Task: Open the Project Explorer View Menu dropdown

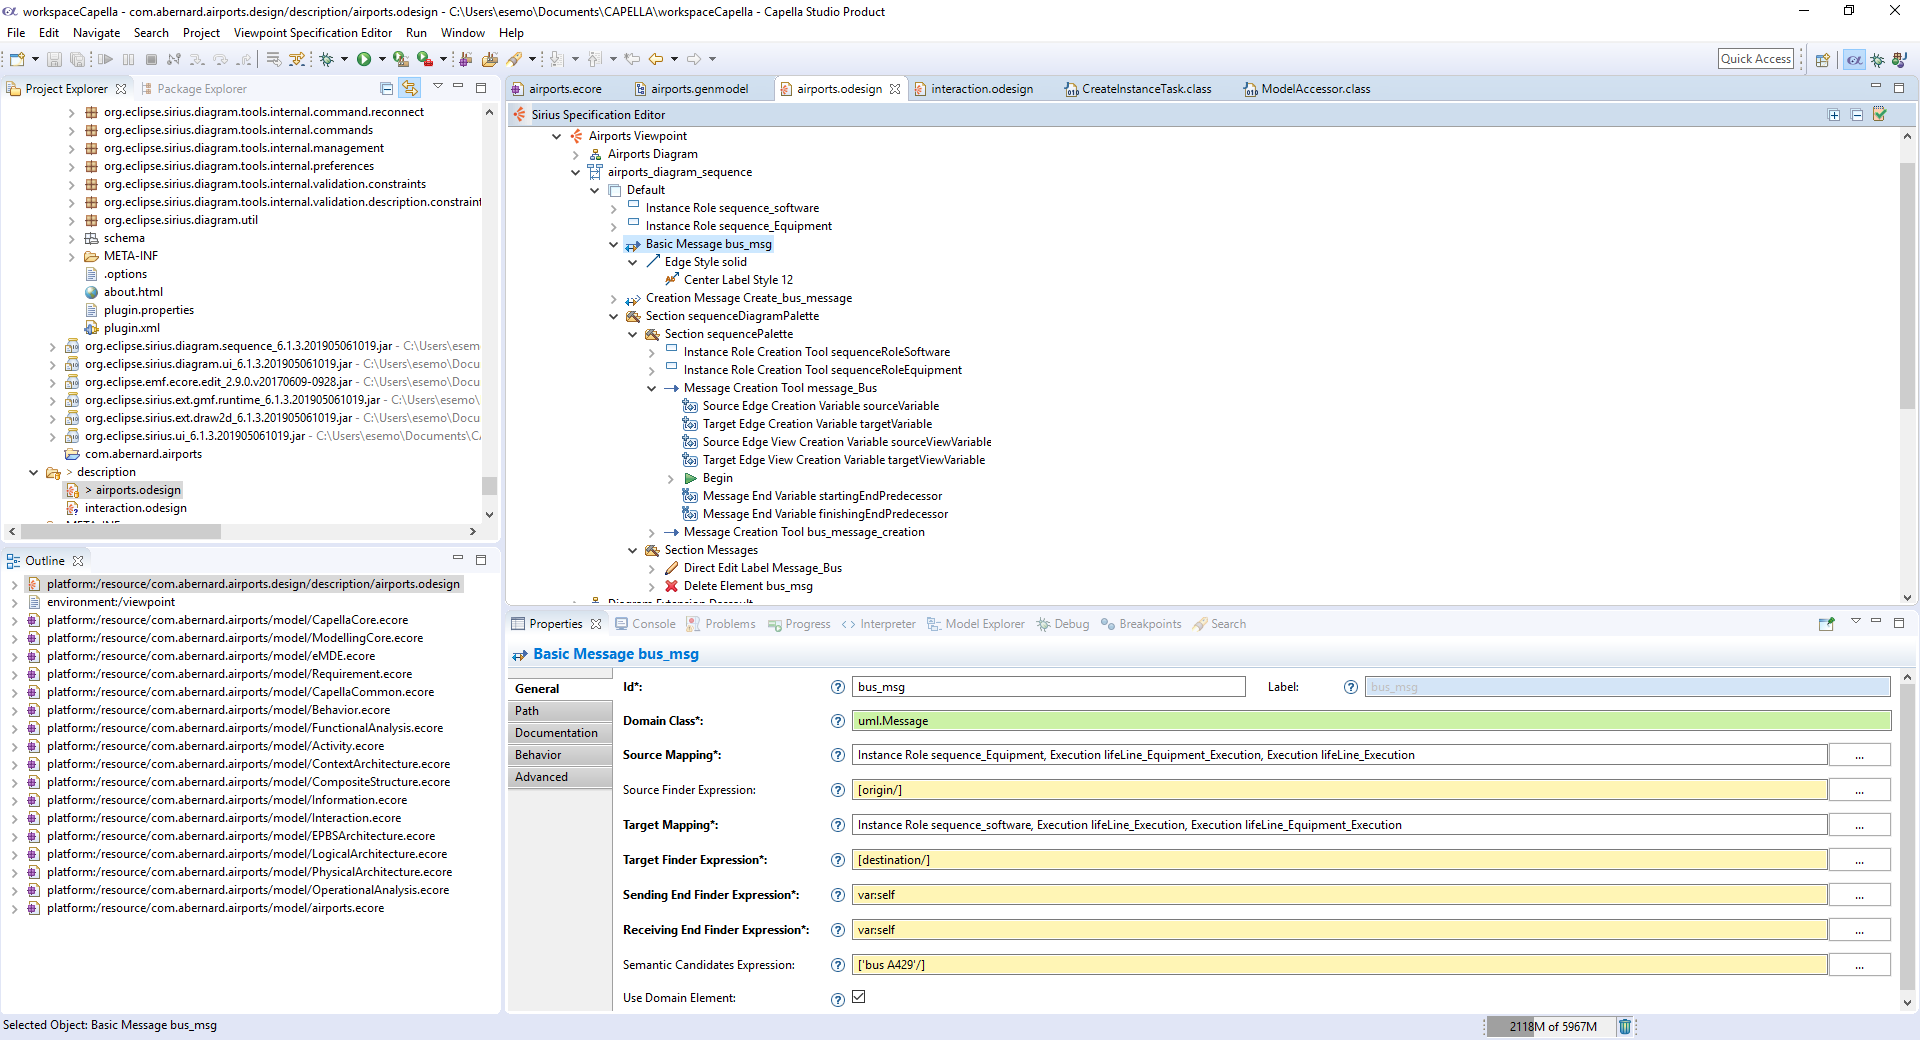Action: click(437, 87)
